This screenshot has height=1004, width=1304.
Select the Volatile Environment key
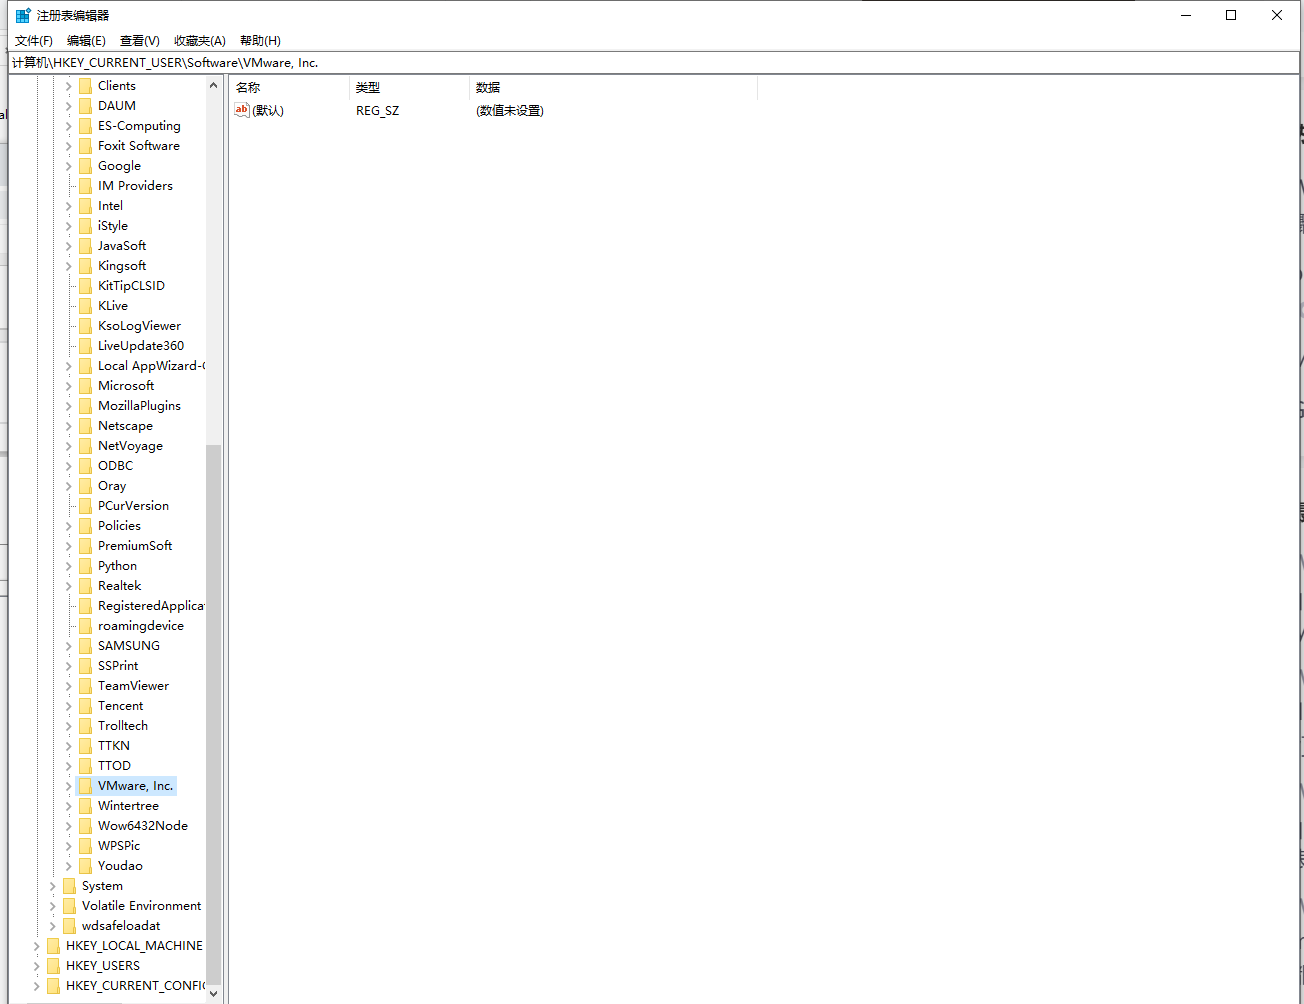pyautogui.click(x=141, y=906)
